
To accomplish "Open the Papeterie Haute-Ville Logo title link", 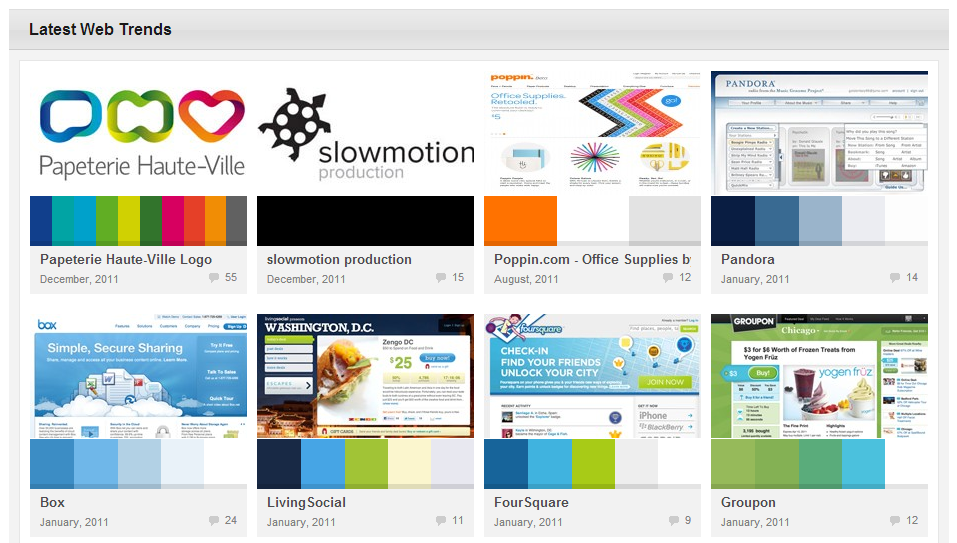I will pos(126,259).
